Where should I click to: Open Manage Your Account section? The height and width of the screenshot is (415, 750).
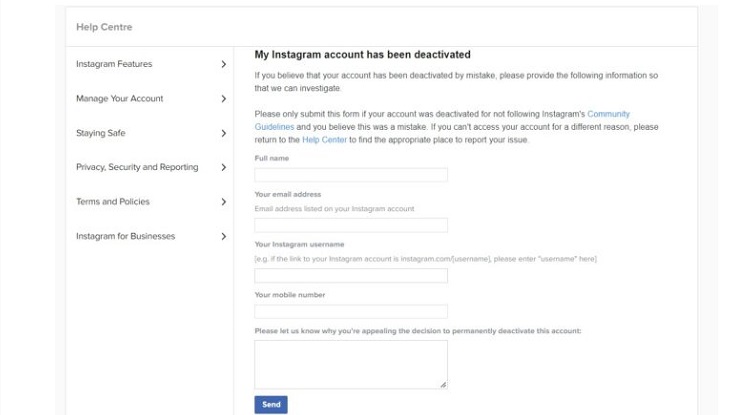pos(119,99)
